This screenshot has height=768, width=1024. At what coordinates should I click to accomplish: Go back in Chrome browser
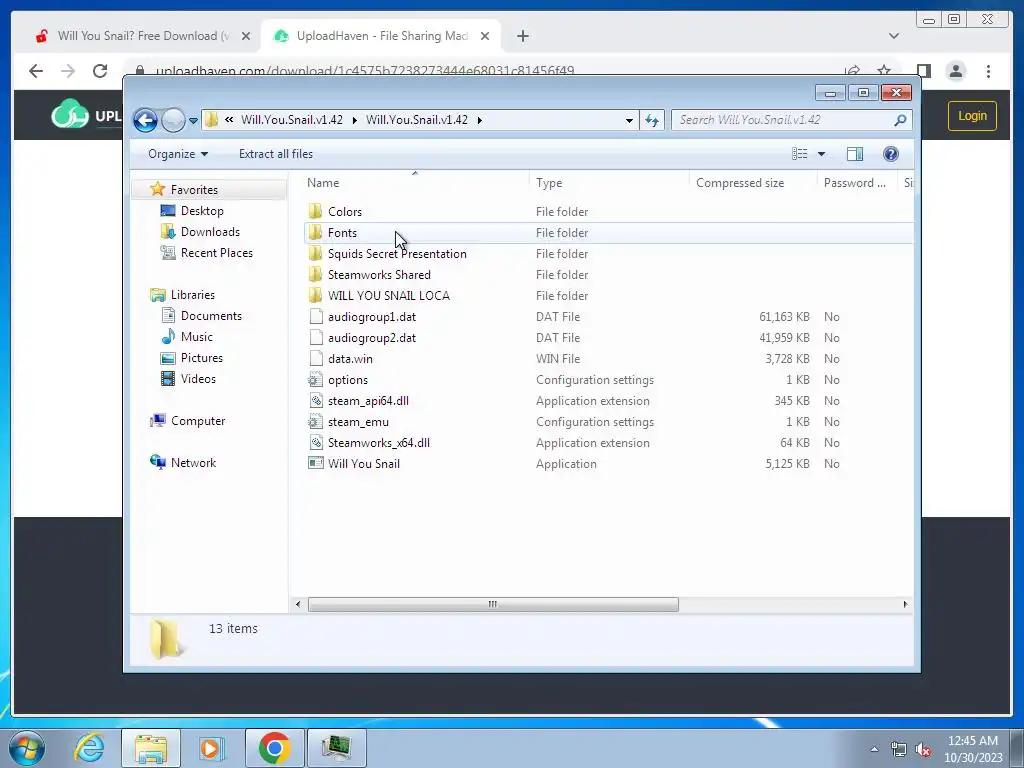tap(36, 71)
